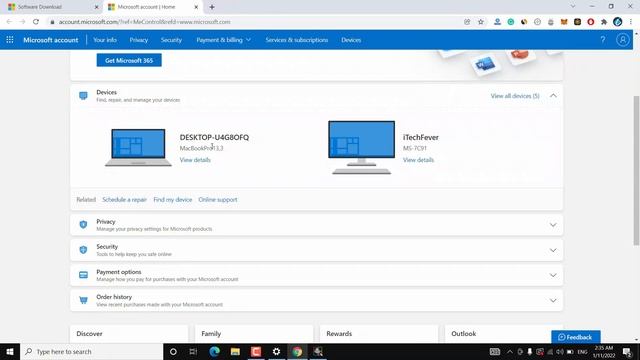Viewport: 640px width, 360px height.
Task: Collapse the Devices section chevron
Action: (x=553, y=96)
